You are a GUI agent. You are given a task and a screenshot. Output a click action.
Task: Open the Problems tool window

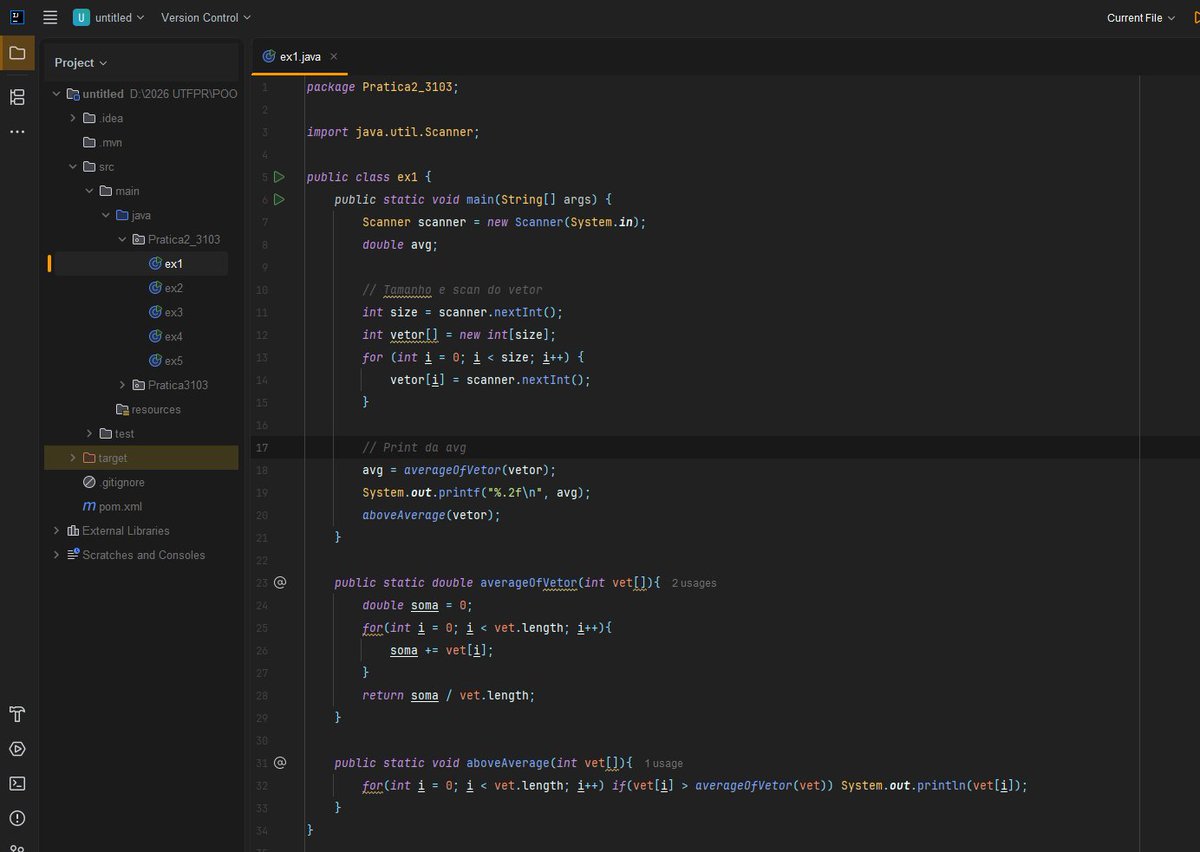[x=17, y=818]
